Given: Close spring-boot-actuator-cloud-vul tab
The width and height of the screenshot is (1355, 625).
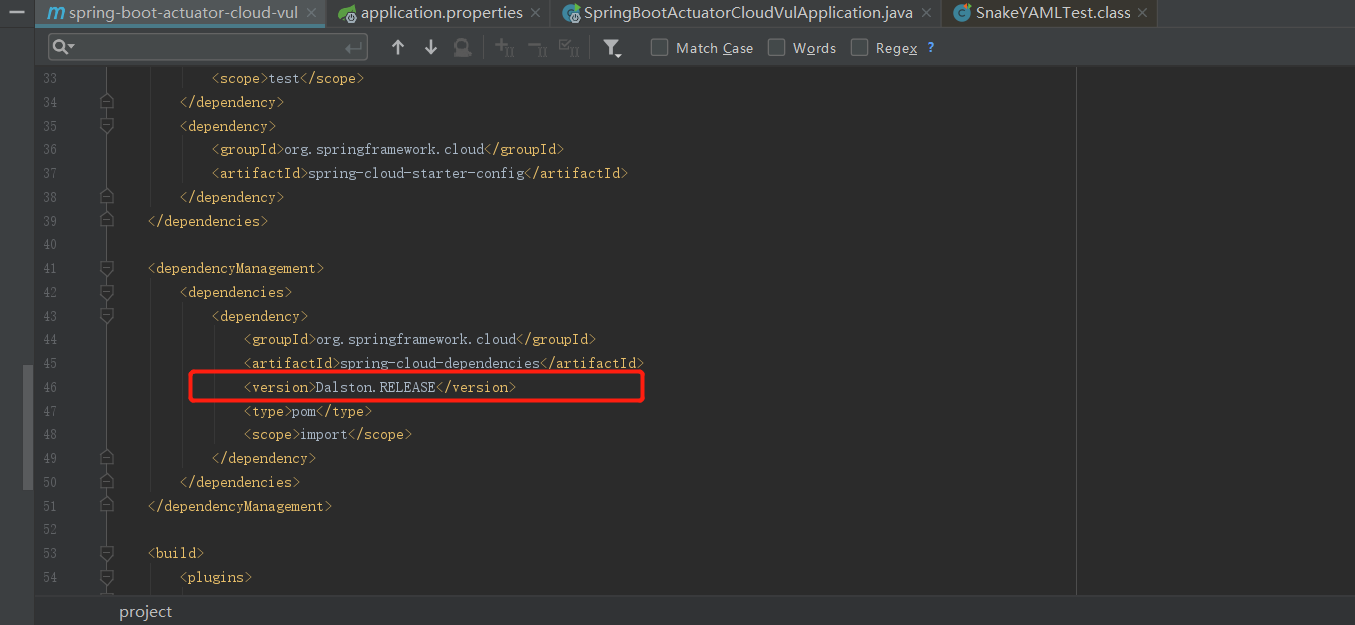Looking at the screenshot, I should 313,14.
